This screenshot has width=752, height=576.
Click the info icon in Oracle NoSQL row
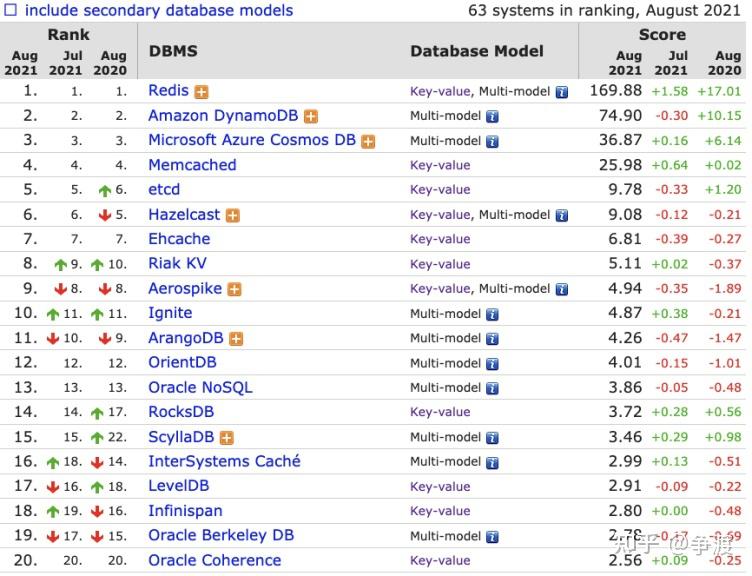[492, 388]
